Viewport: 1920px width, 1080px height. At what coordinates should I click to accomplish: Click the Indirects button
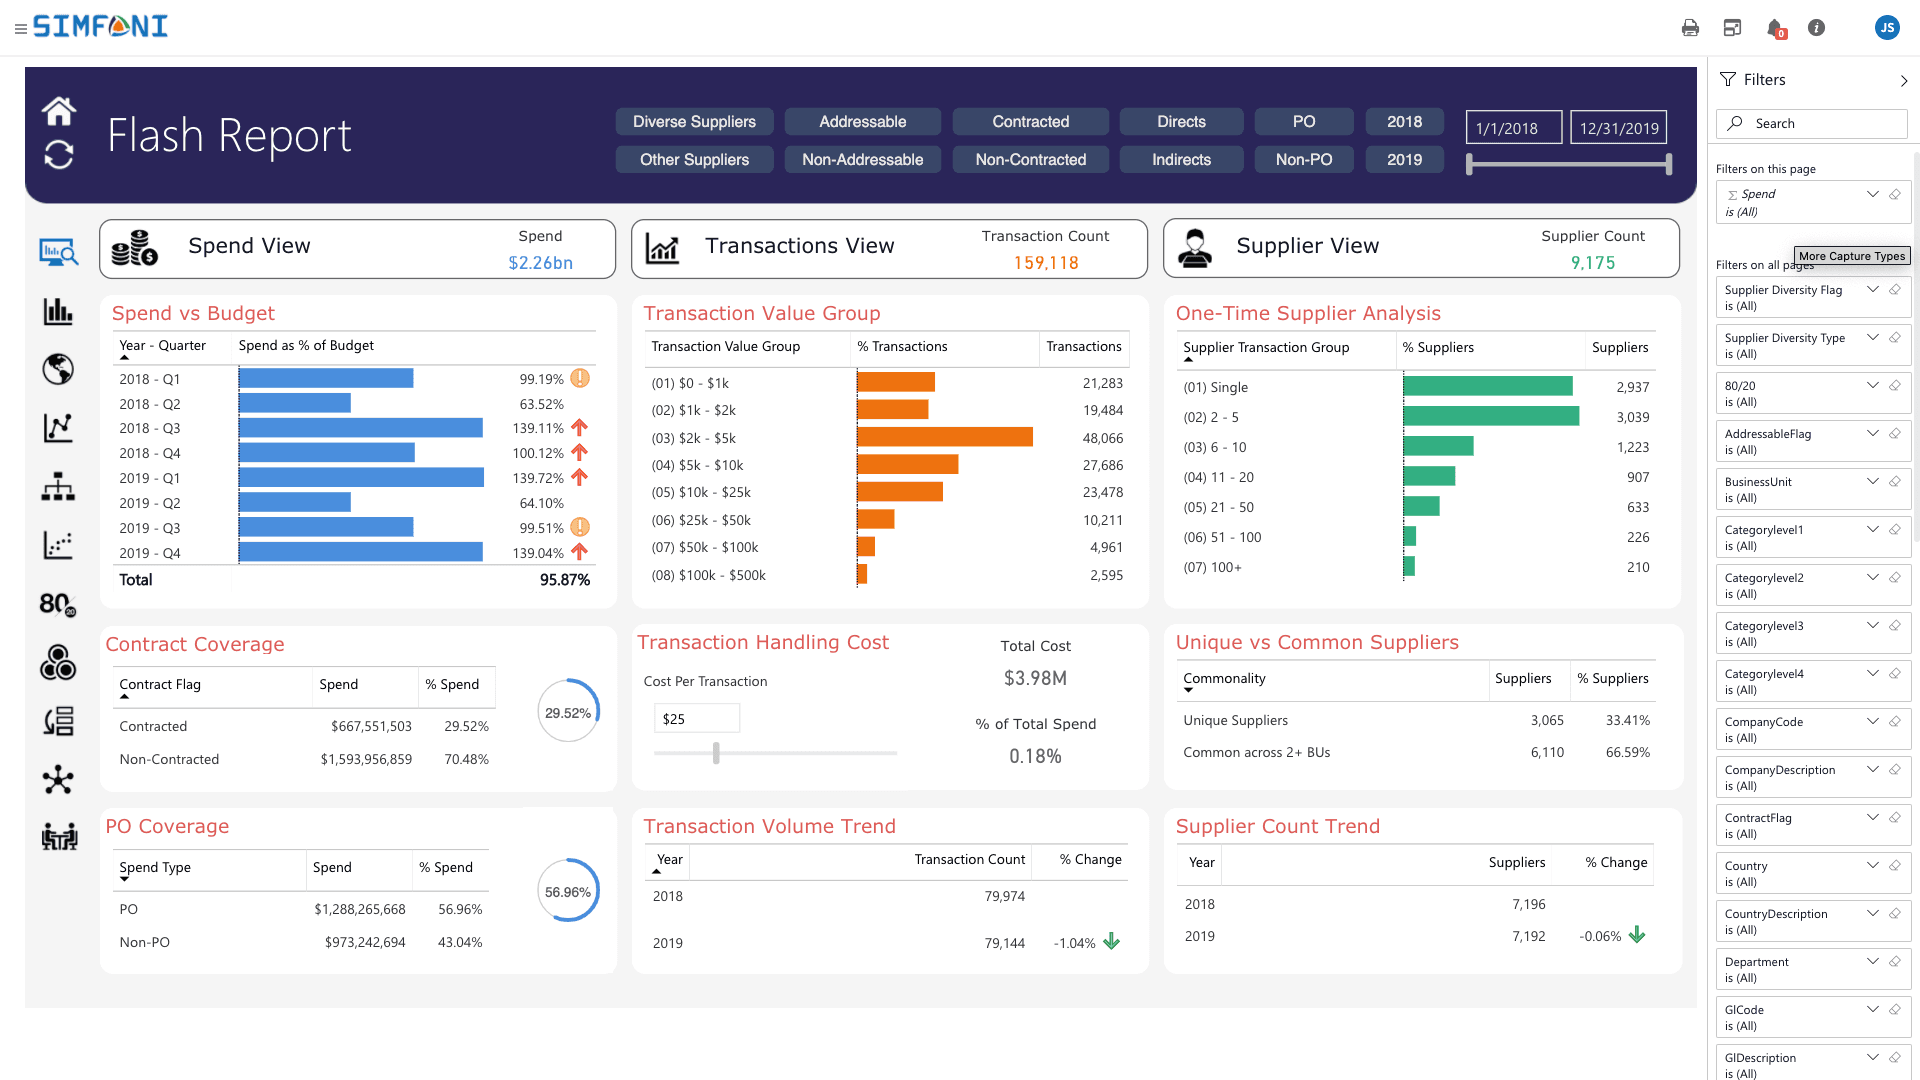click(1181, 160)
